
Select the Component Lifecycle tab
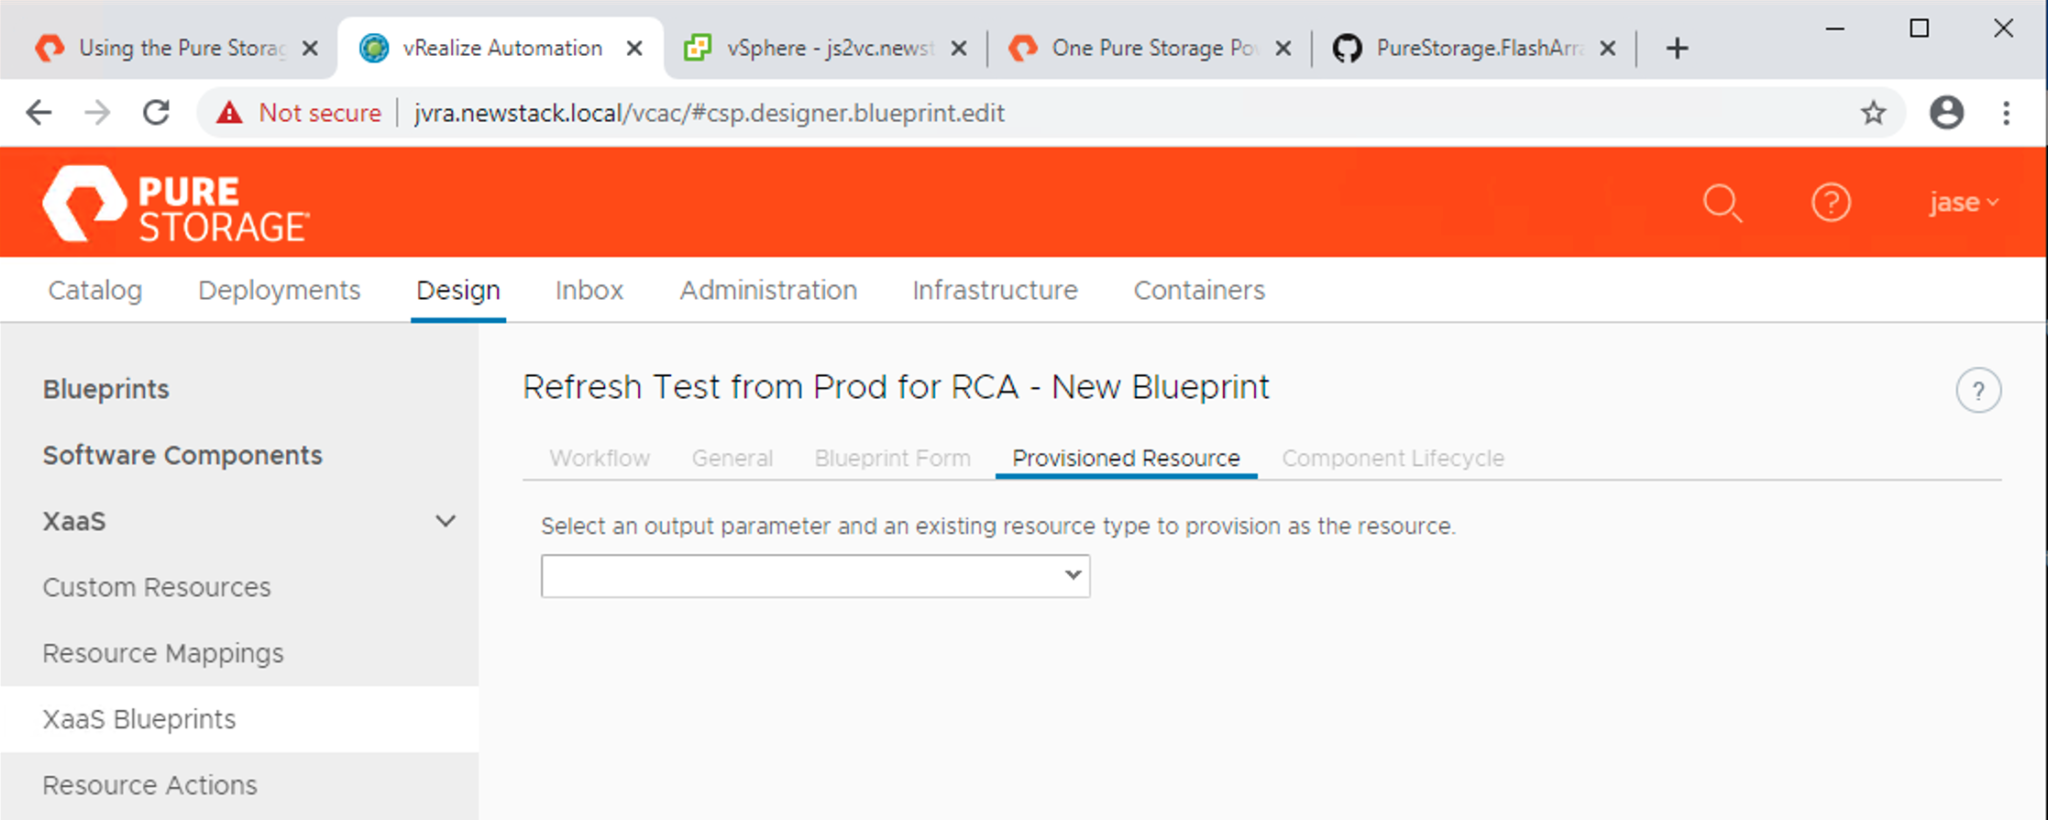pyautogui.click(x=1393, y=458)
